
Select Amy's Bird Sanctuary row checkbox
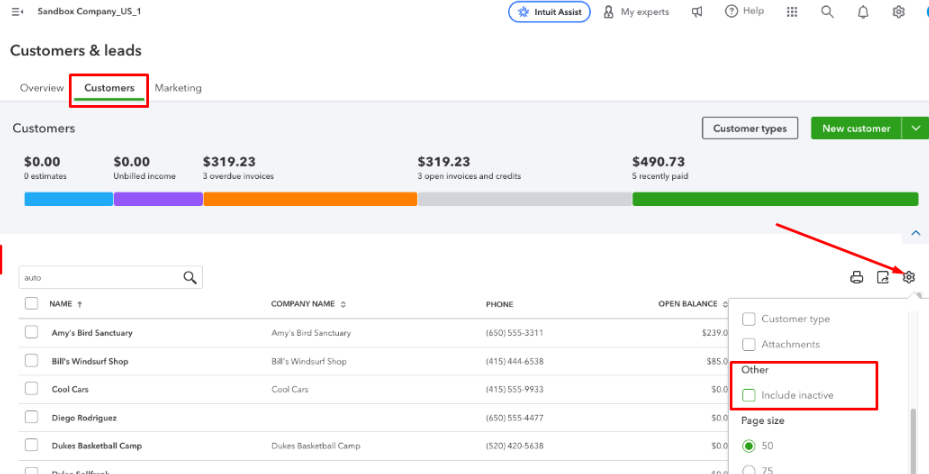pos(31,332)
